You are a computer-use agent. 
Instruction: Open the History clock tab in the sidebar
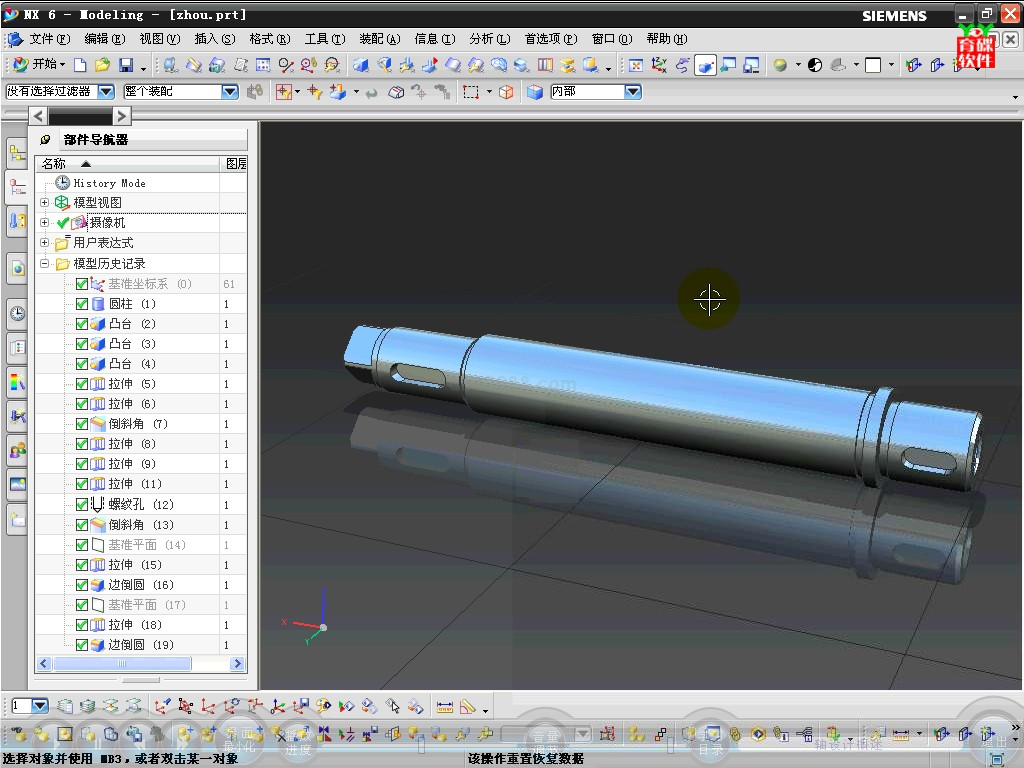pos(17,314)
